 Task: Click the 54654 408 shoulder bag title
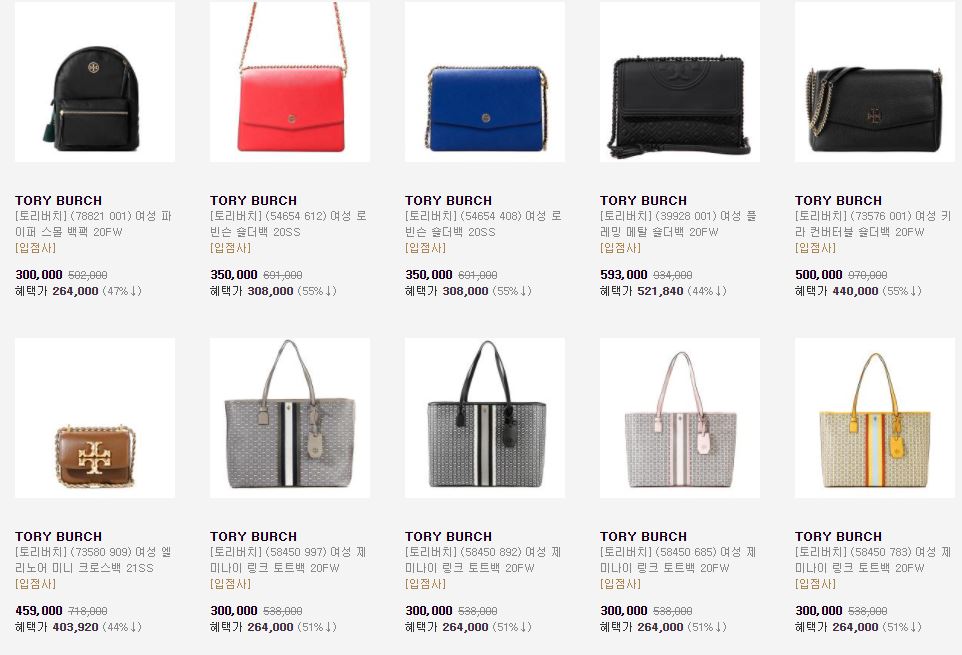click(x=483, y=224)
